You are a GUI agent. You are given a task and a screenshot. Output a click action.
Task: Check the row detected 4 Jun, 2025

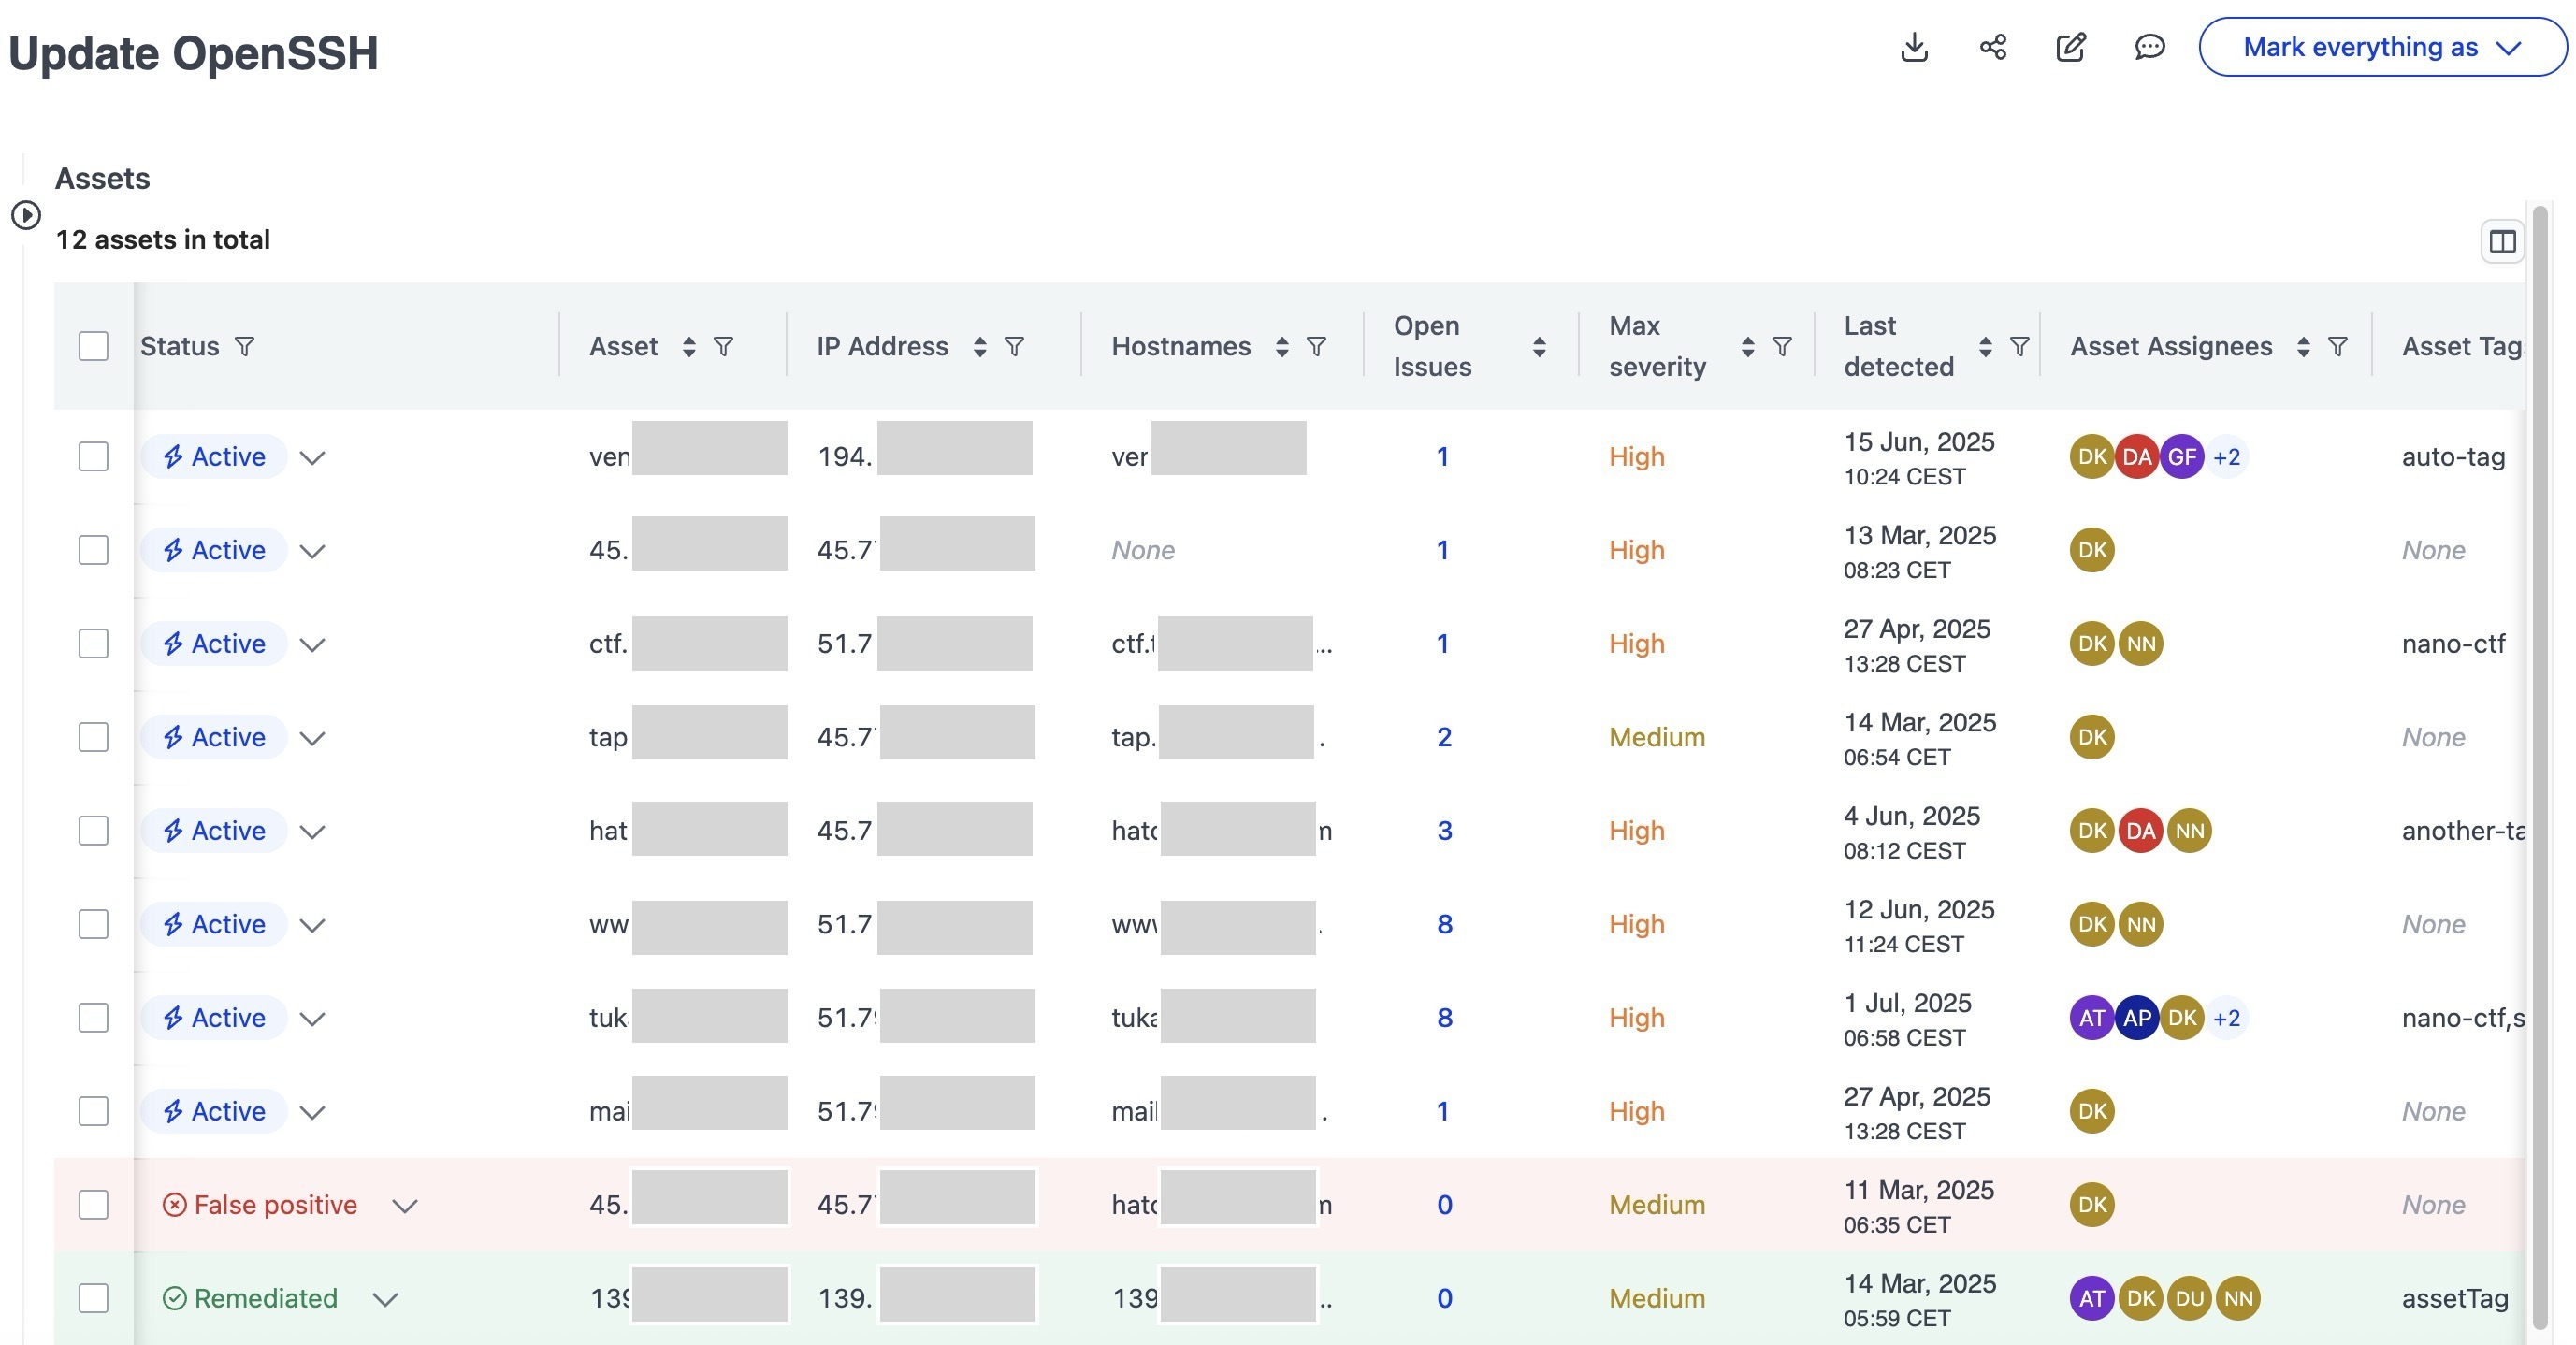[x=93, y=831]
